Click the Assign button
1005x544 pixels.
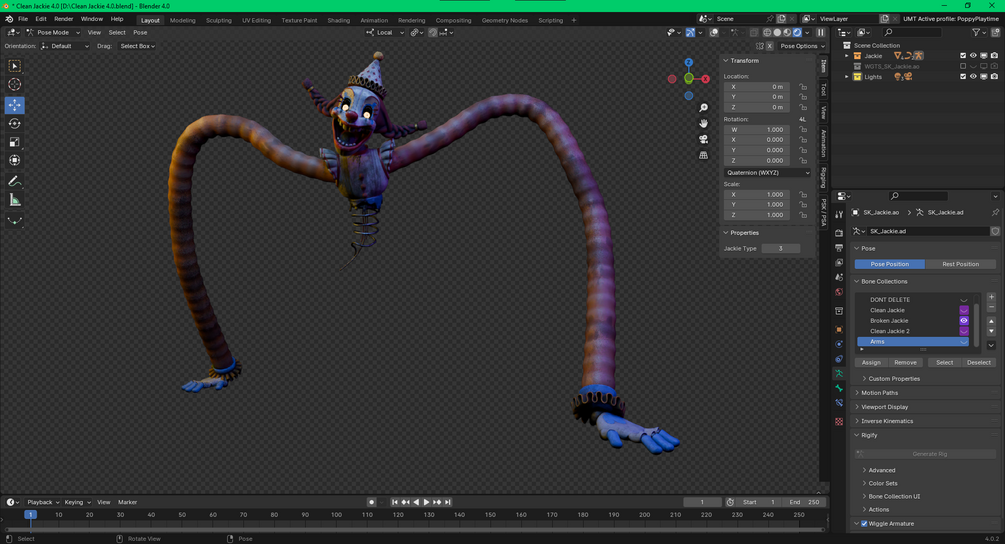(871, 363)
